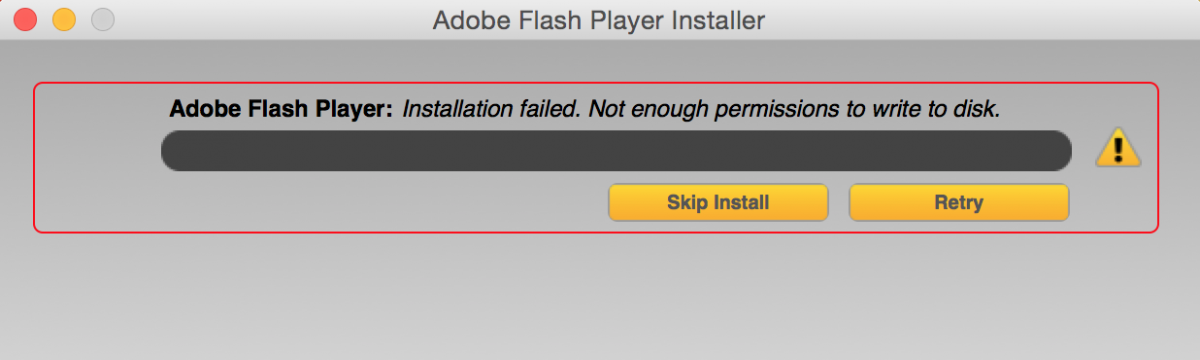Click the grayed-out zoom window button
1200x360 pixels.
pos(102,19)
